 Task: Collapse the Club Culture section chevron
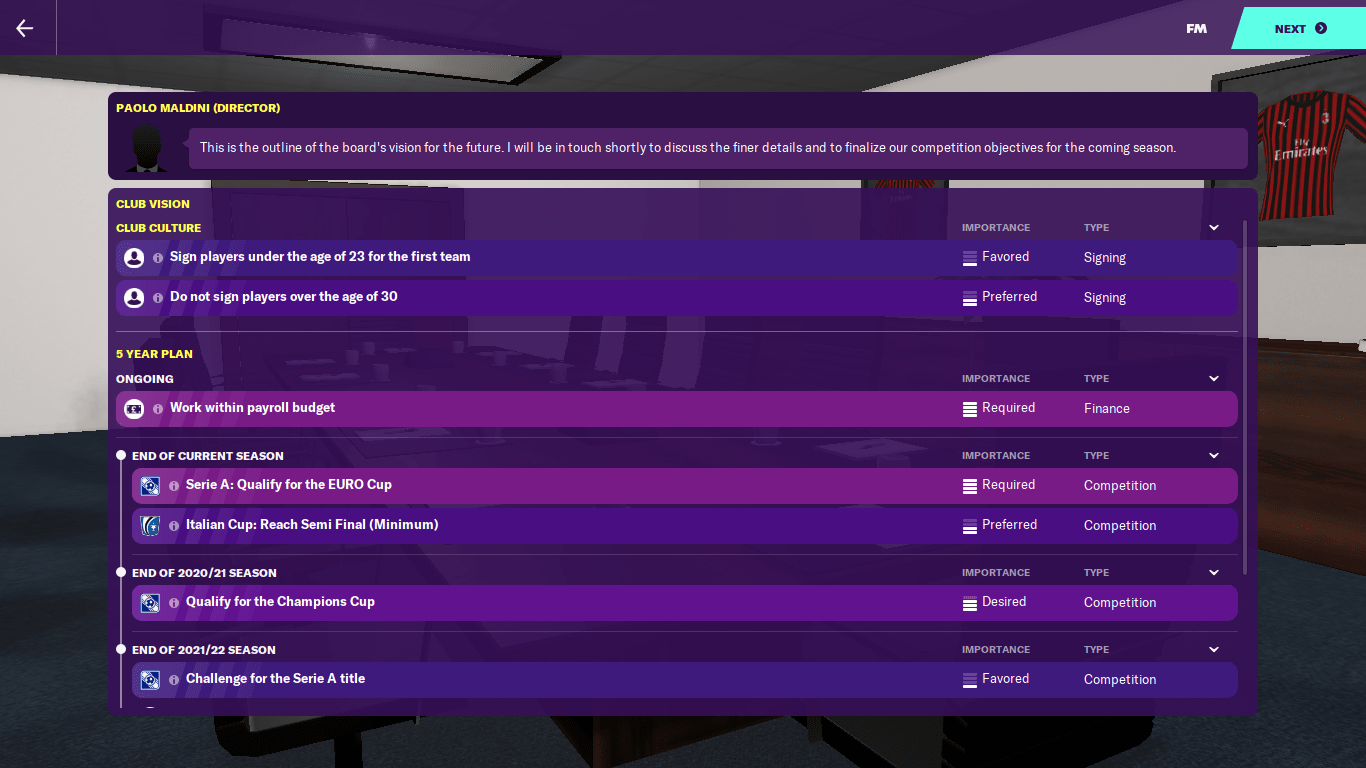pyautogui.click(x=1214, y=228)
